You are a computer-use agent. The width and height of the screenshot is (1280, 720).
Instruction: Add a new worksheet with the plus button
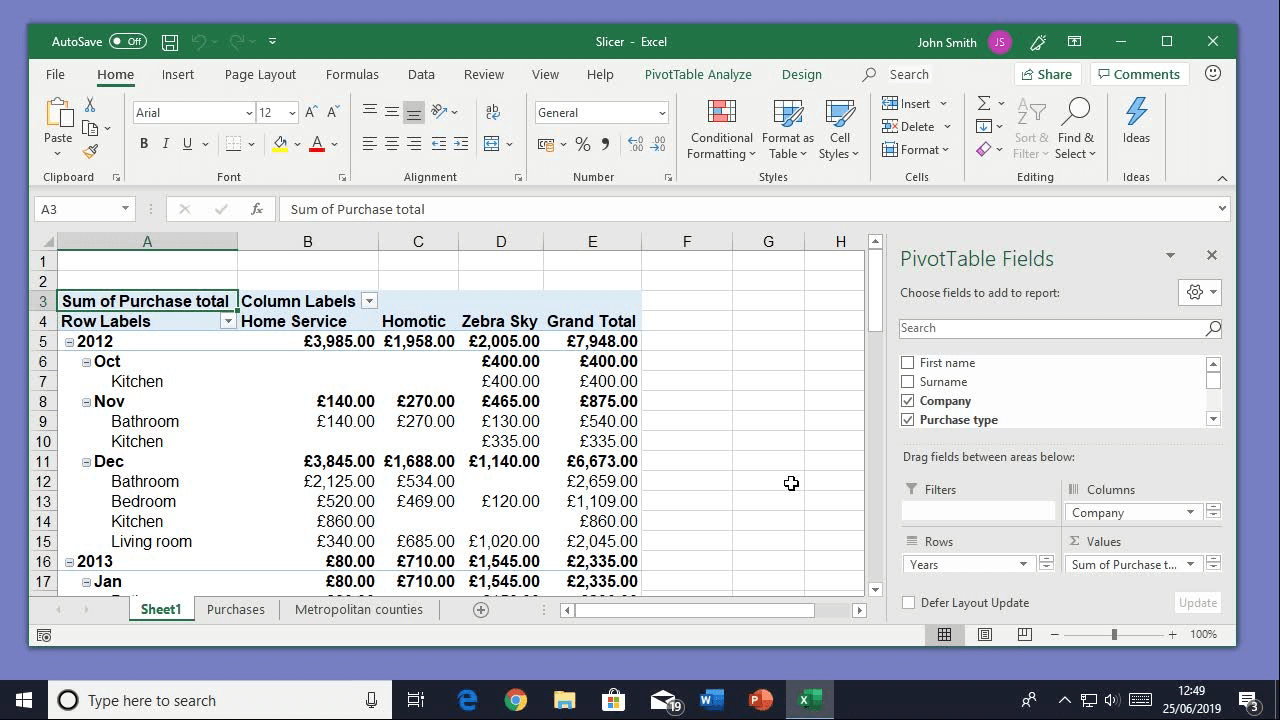[x=480, y=609]
